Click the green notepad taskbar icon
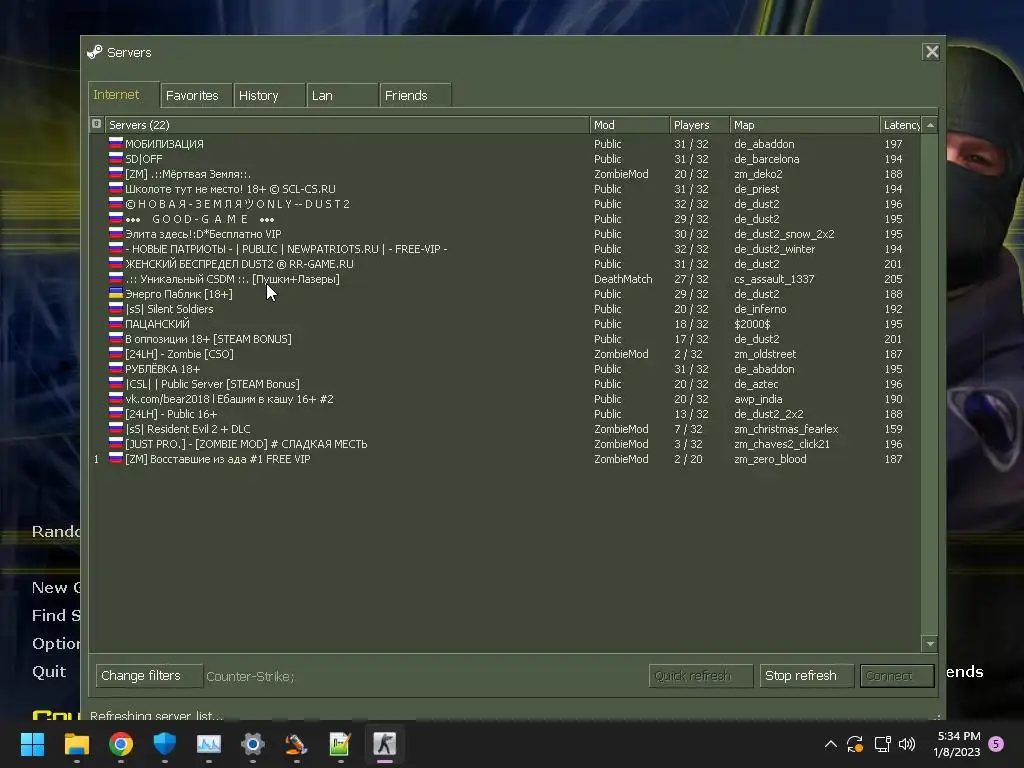 (340, 744)
